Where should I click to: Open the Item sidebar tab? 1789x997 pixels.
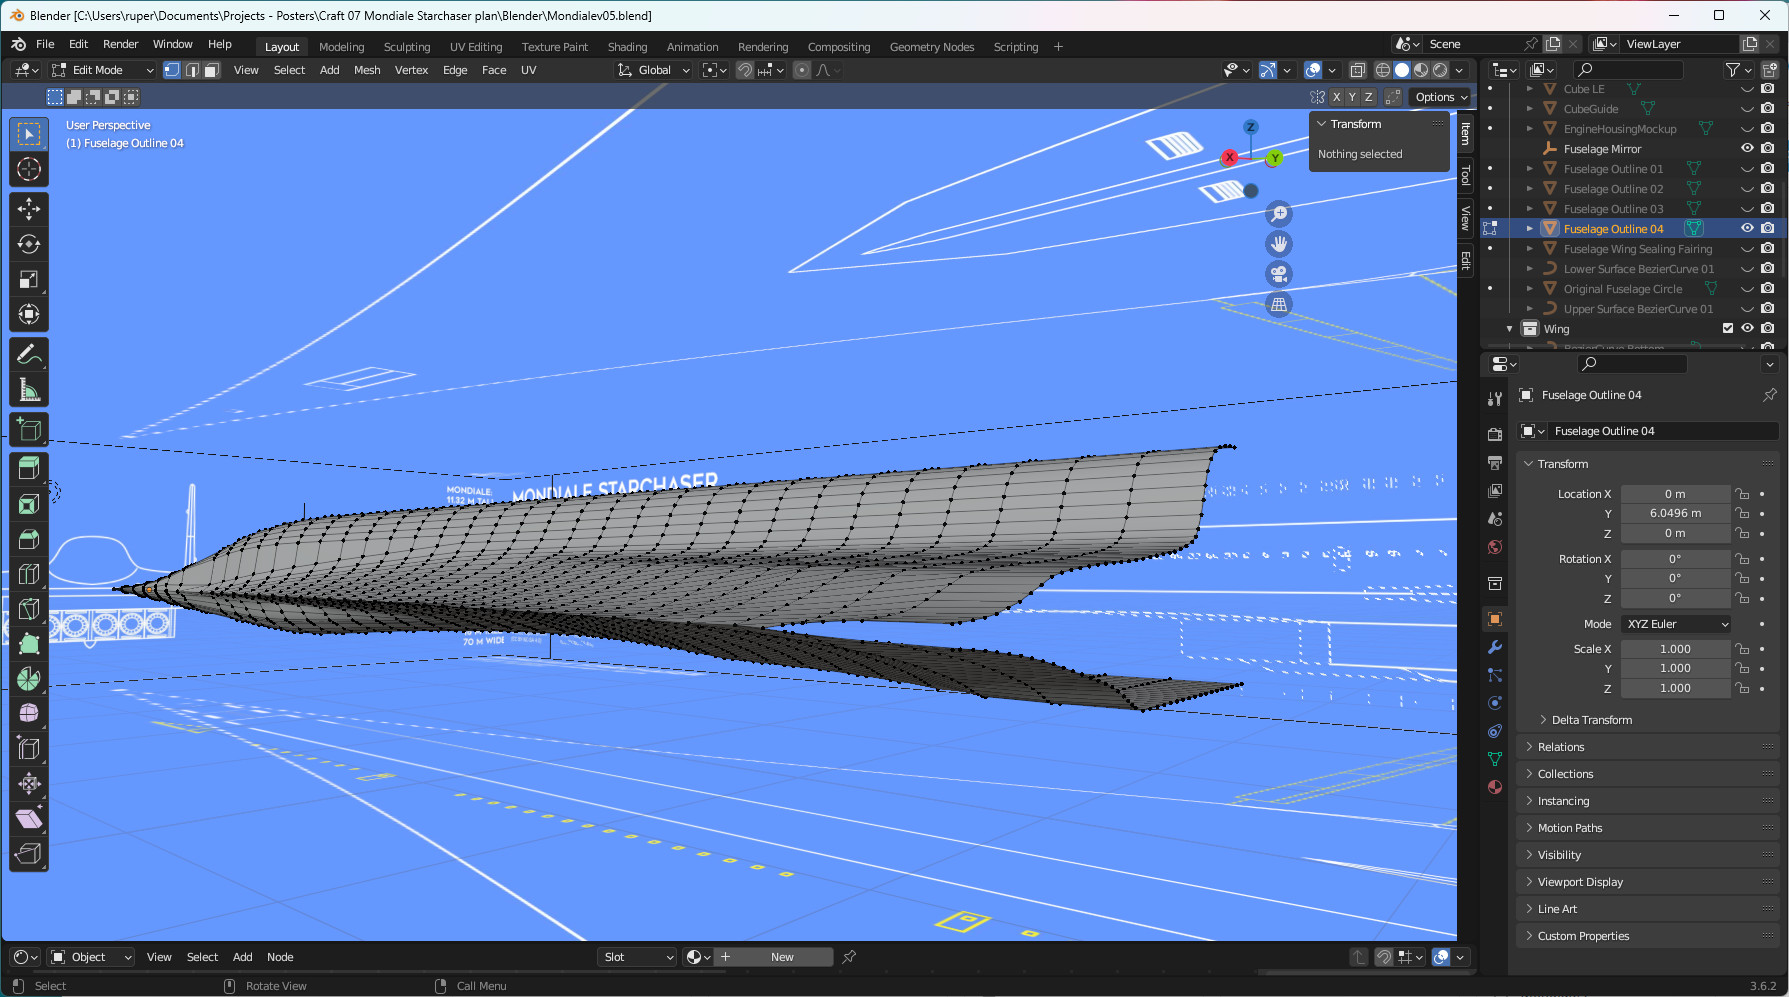tap(1466, 133)
